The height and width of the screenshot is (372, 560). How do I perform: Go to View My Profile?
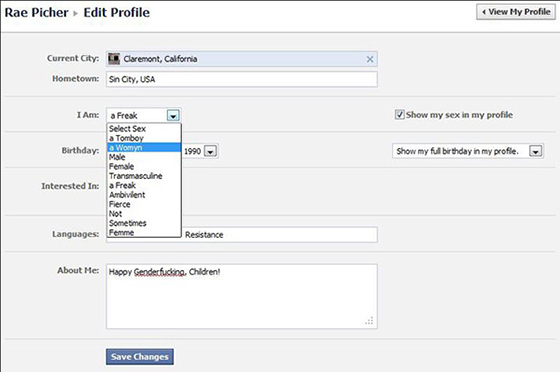(x=516, y=12)
